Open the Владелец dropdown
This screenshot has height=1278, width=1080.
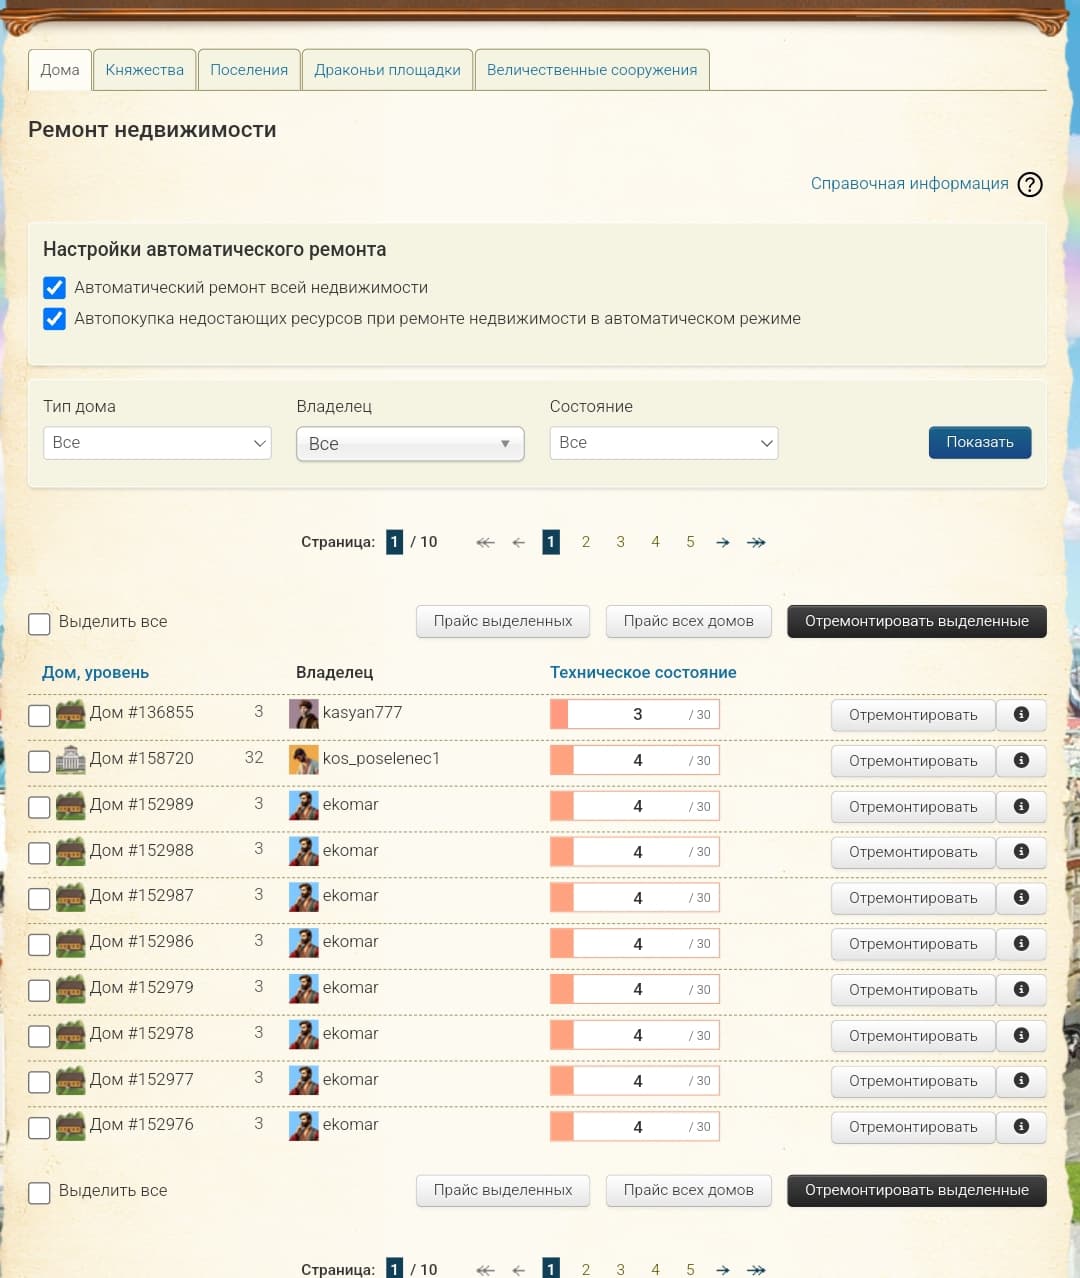point(410,444)
